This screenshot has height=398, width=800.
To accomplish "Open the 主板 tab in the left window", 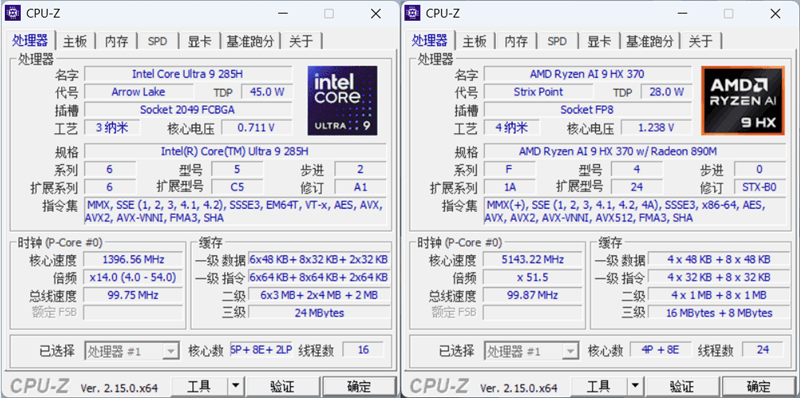I will [75, 41].
